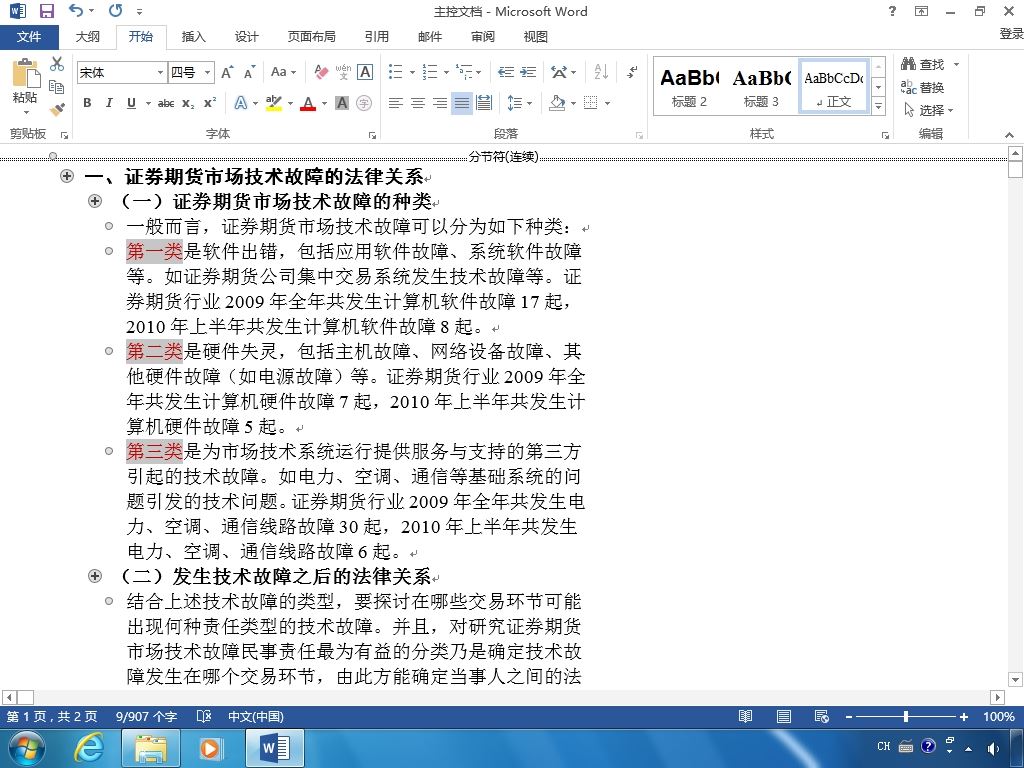Click 登录 to sign in
This screenshot has width=1024, height=768.
coord(1011,33)
